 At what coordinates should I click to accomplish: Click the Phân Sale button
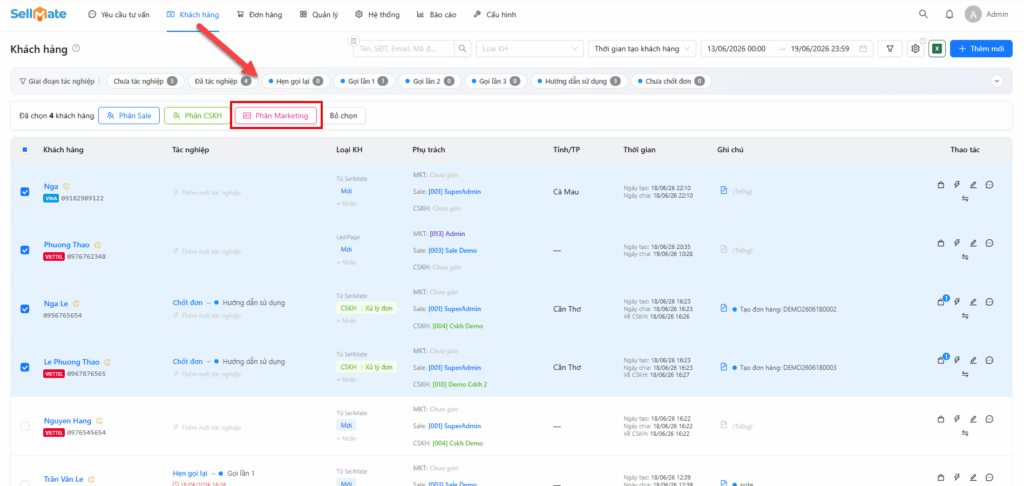tap(129, 116)
